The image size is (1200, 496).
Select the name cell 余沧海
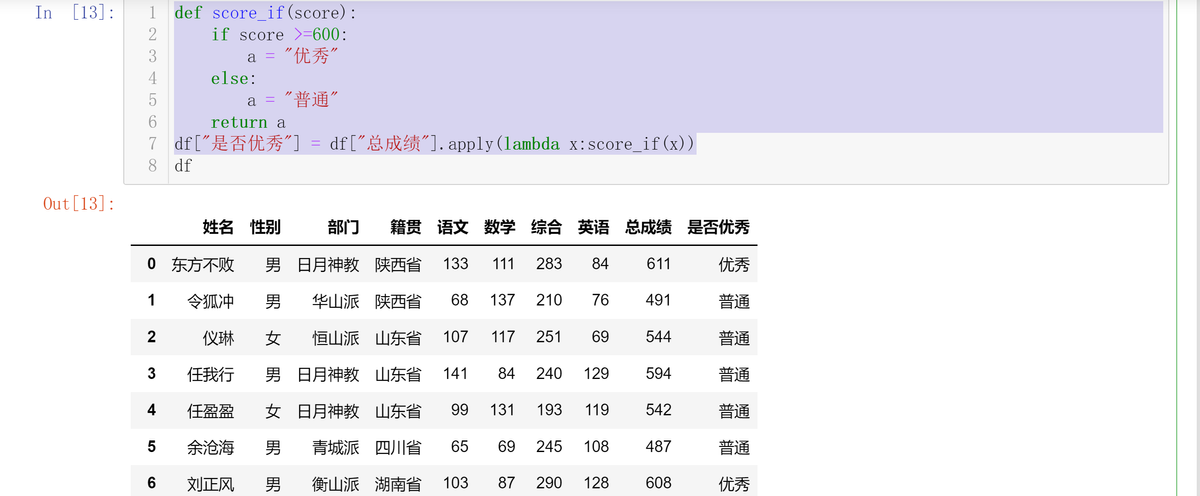pyautogui.click(x=211, y=448)
